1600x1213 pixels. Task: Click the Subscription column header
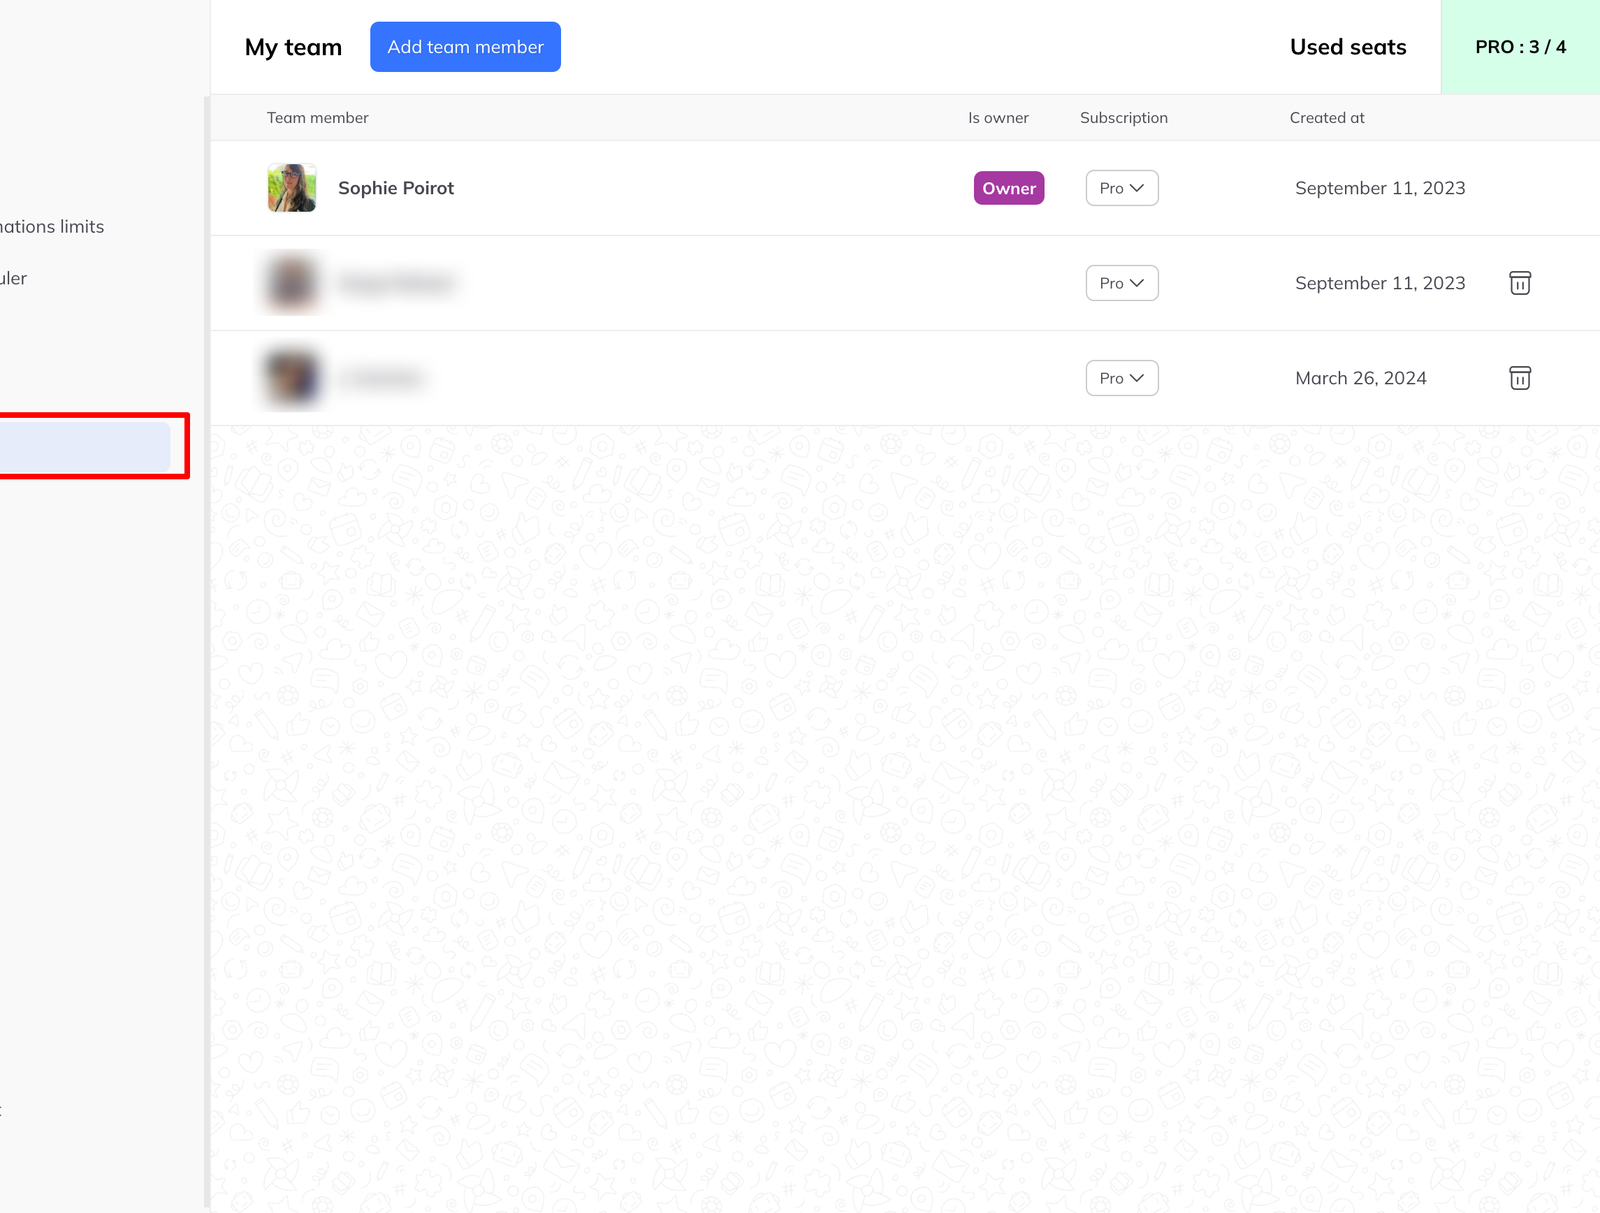click(1124, 118)
